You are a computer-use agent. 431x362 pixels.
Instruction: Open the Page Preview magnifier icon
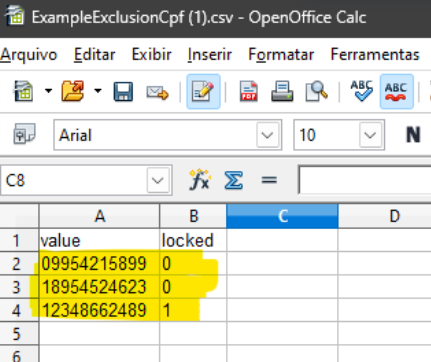(316, 91)
